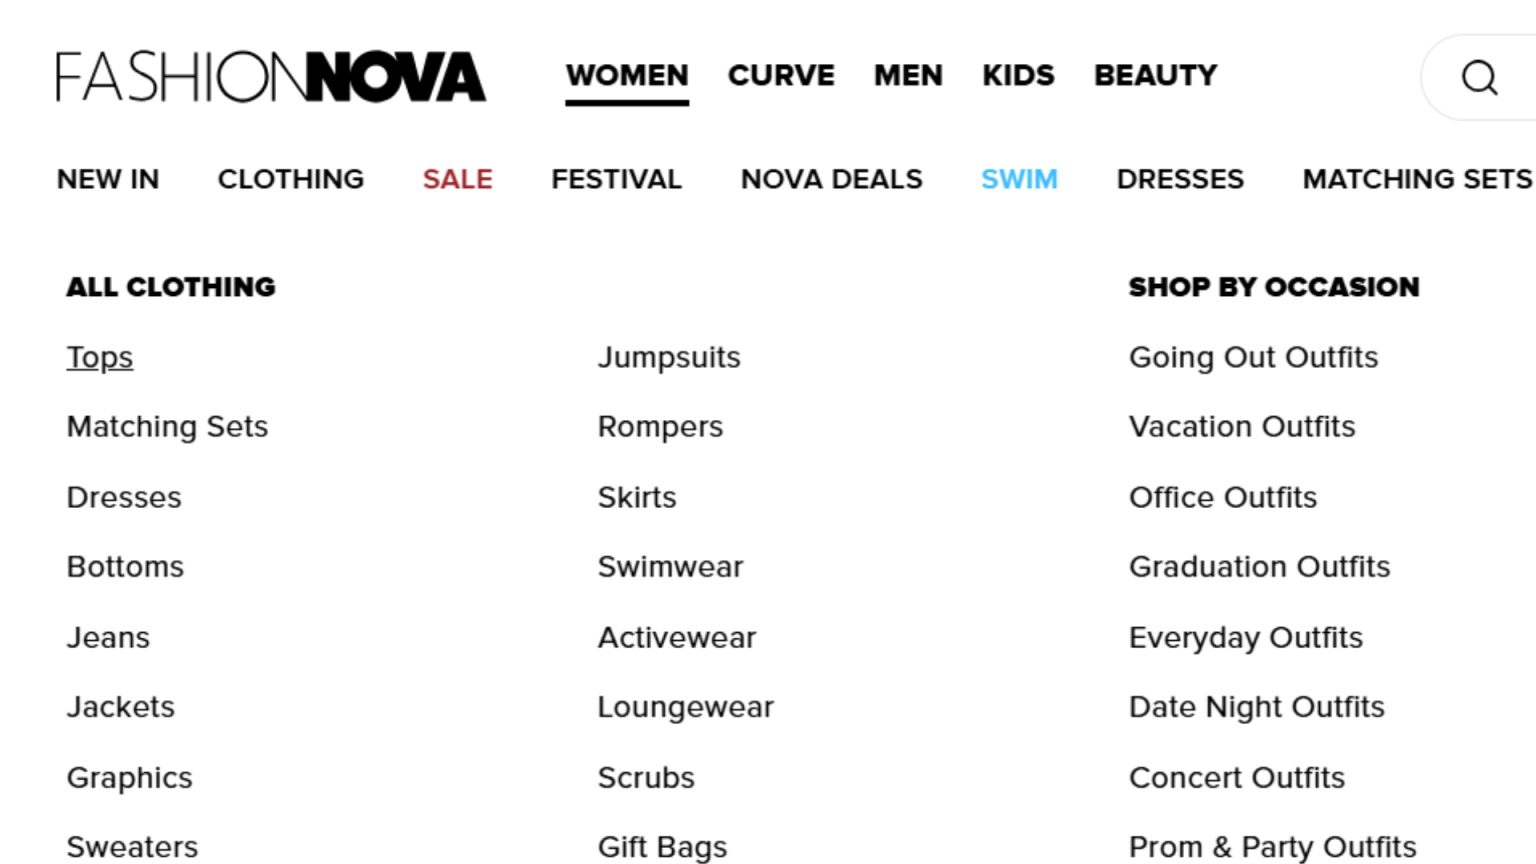The height and width of the screenshot is (864, 1536).
Task: Open NOVA DEALS
Action: 831,179
